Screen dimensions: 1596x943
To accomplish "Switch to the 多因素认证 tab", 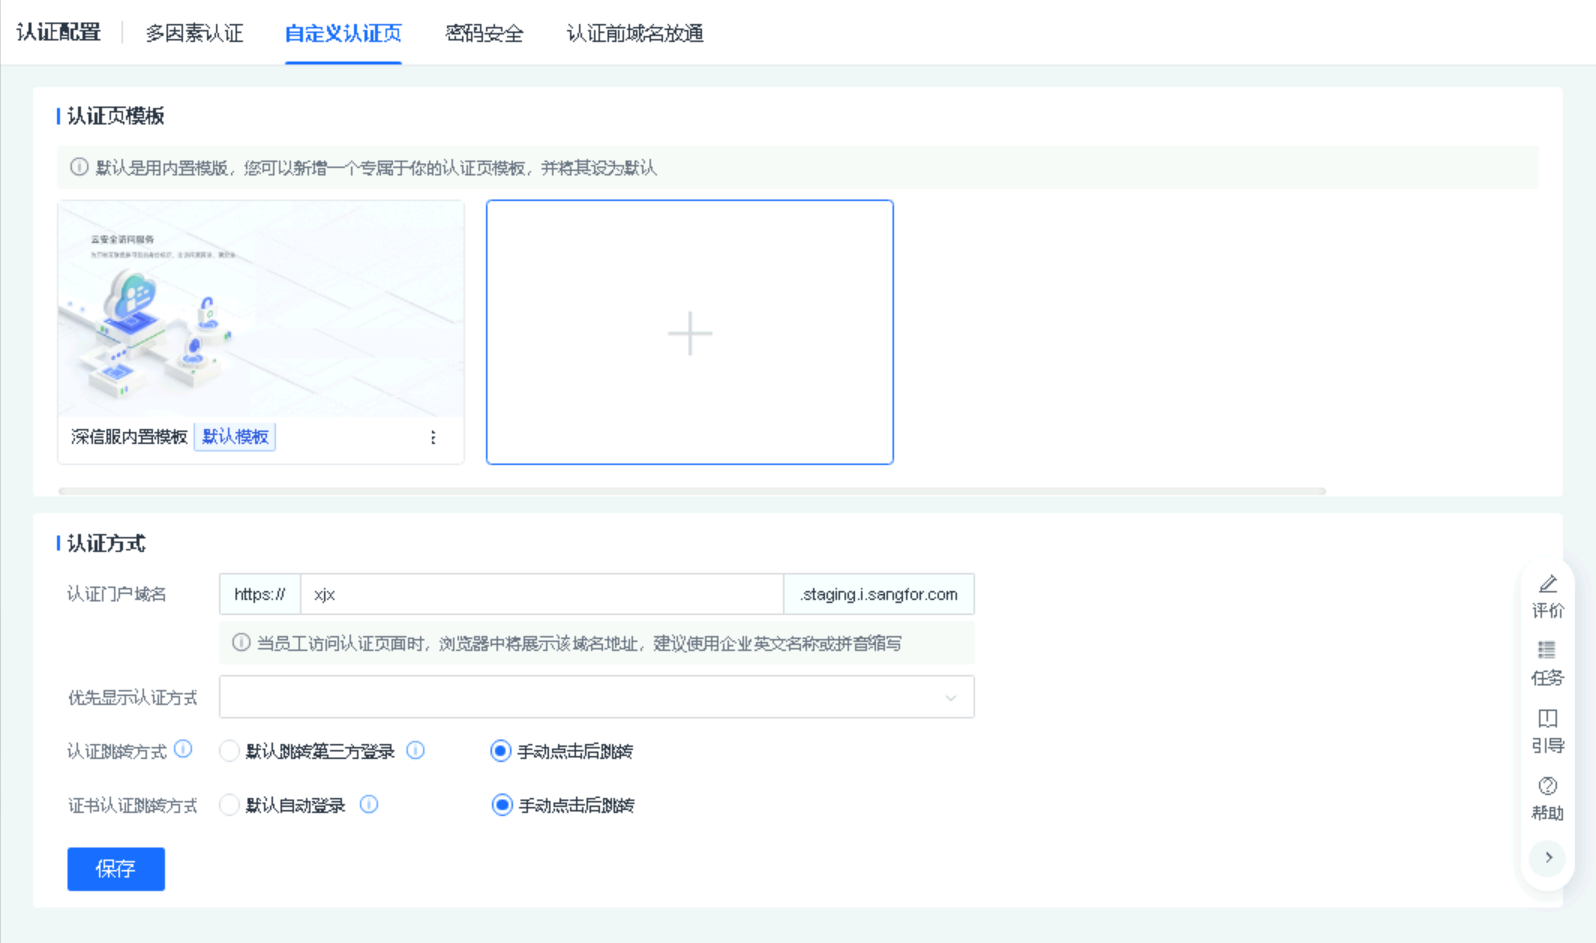I will point(194,33).
